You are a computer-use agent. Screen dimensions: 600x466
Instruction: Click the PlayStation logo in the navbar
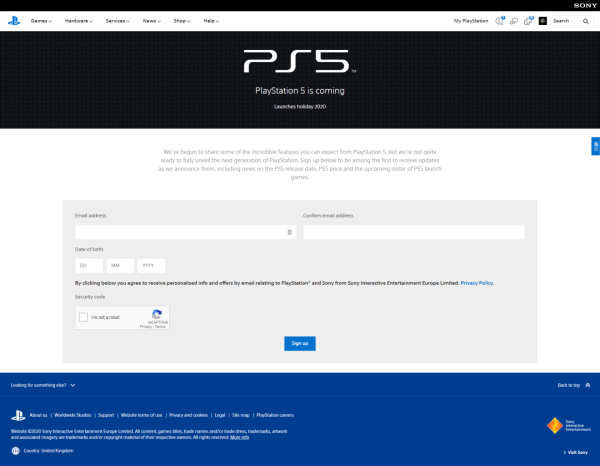pyautogui.click(x=14, y=21)
